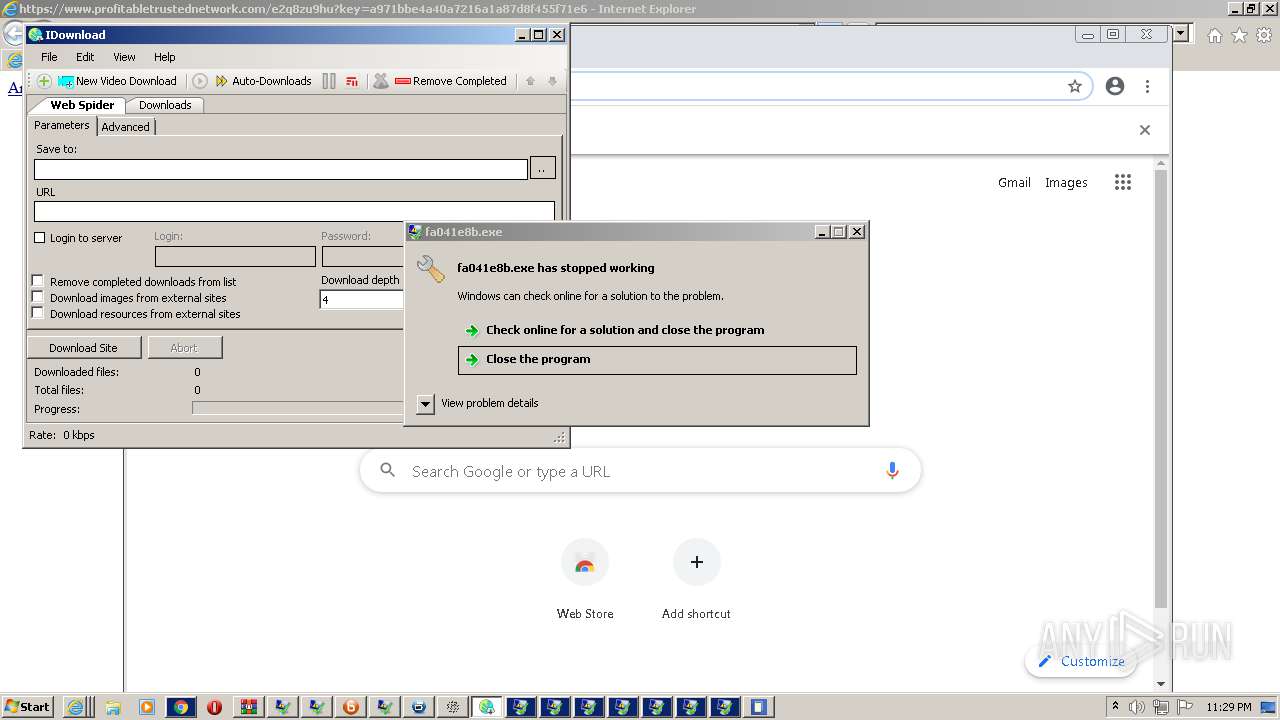
Task: Open the Windows Start menu
Action: (x=27, y=707)
